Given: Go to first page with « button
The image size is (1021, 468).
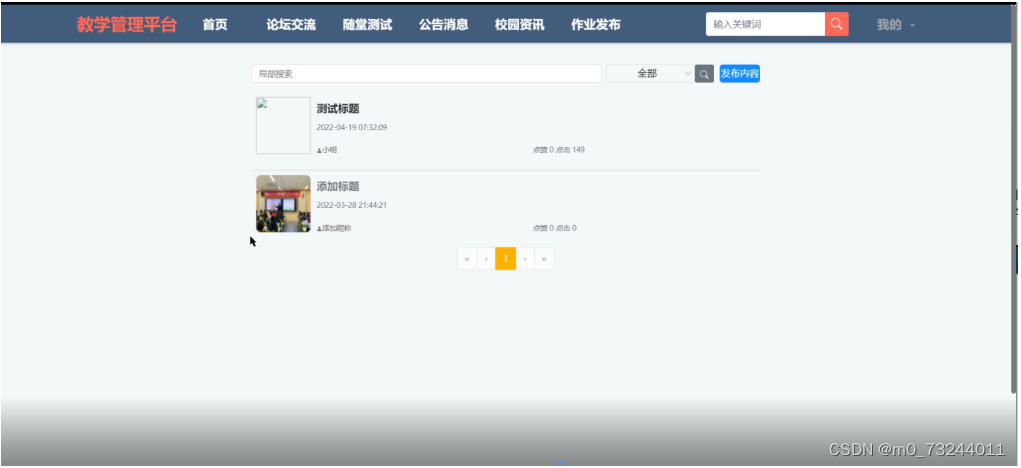Looking at the screenshot, I should click(x=467, y=258).
